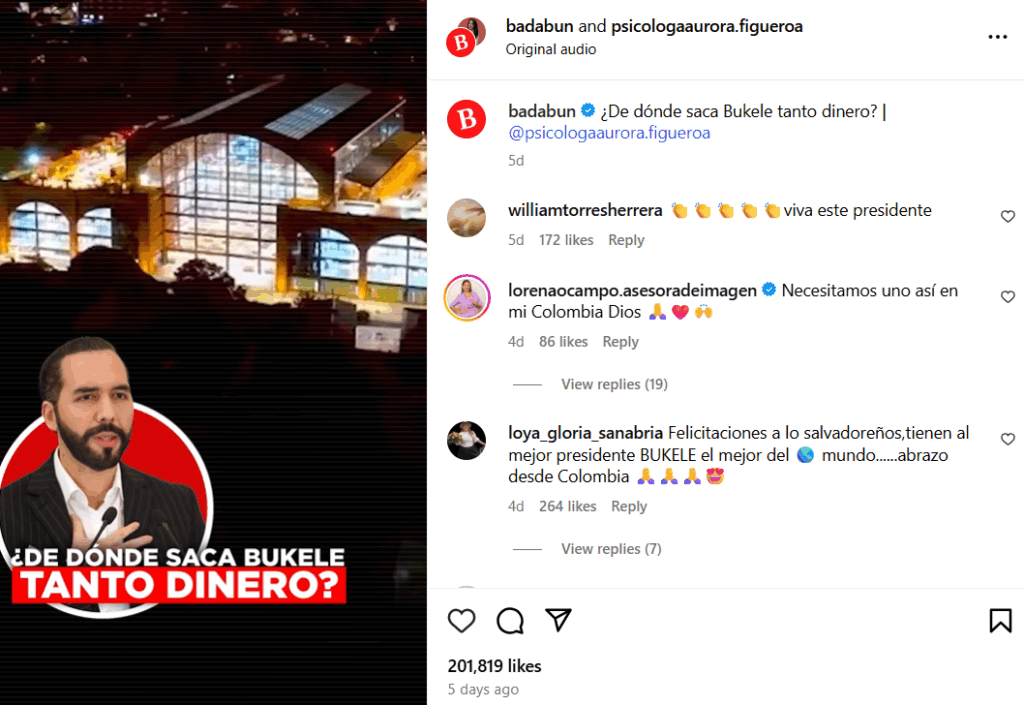Reply to loya_gloria_sanabria's comment
The image size is (1024, 705).
[629, 507]
